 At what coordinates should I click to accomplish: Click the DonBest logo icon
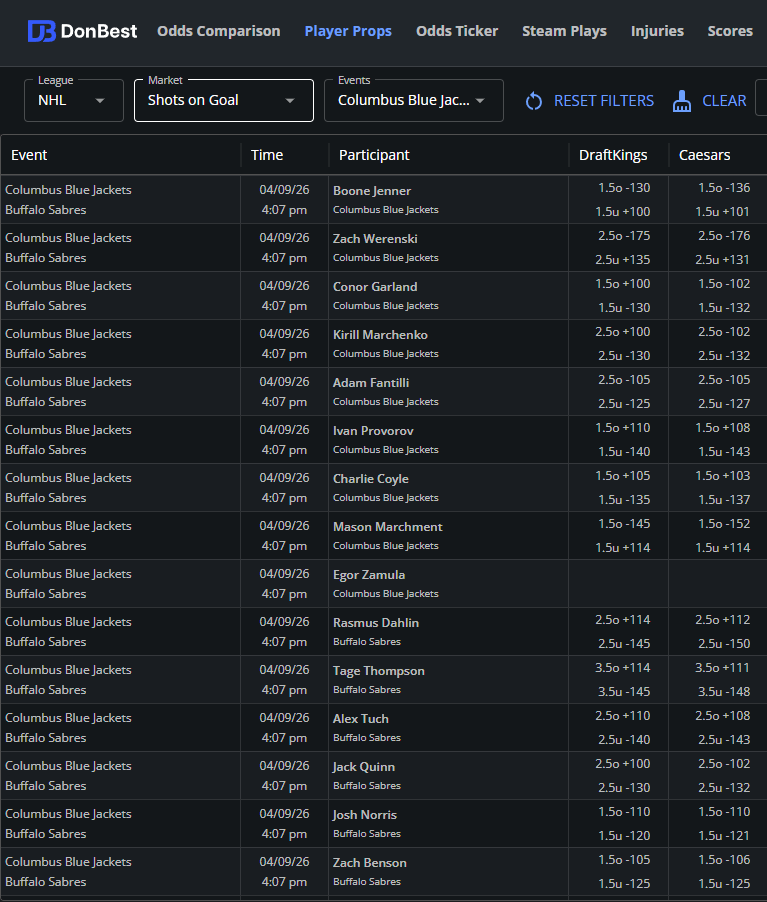tap(41, 31)
